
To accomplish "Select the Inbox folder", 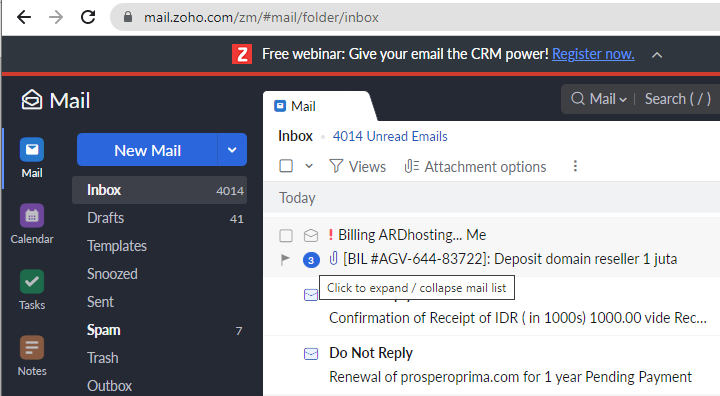I will (159, 190).
